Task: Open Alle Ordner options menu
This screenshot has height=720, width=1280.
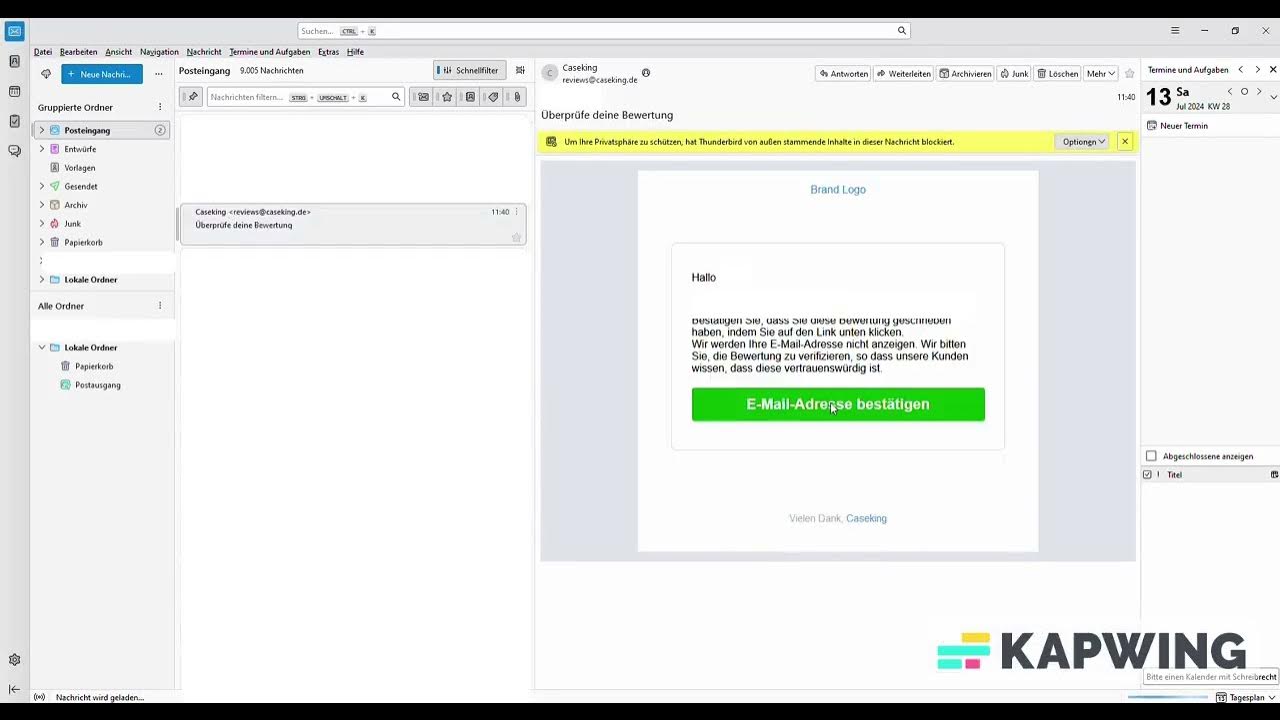Action: click(160, 306)
